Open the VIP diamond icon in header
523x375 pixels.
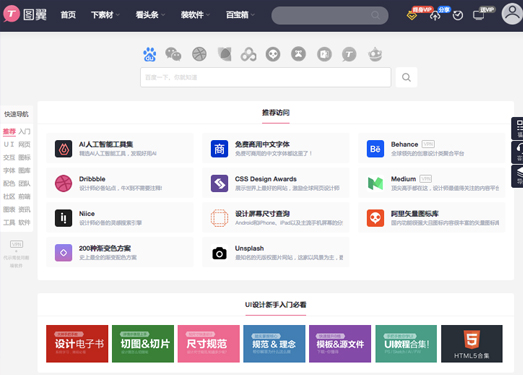[412, 15]
